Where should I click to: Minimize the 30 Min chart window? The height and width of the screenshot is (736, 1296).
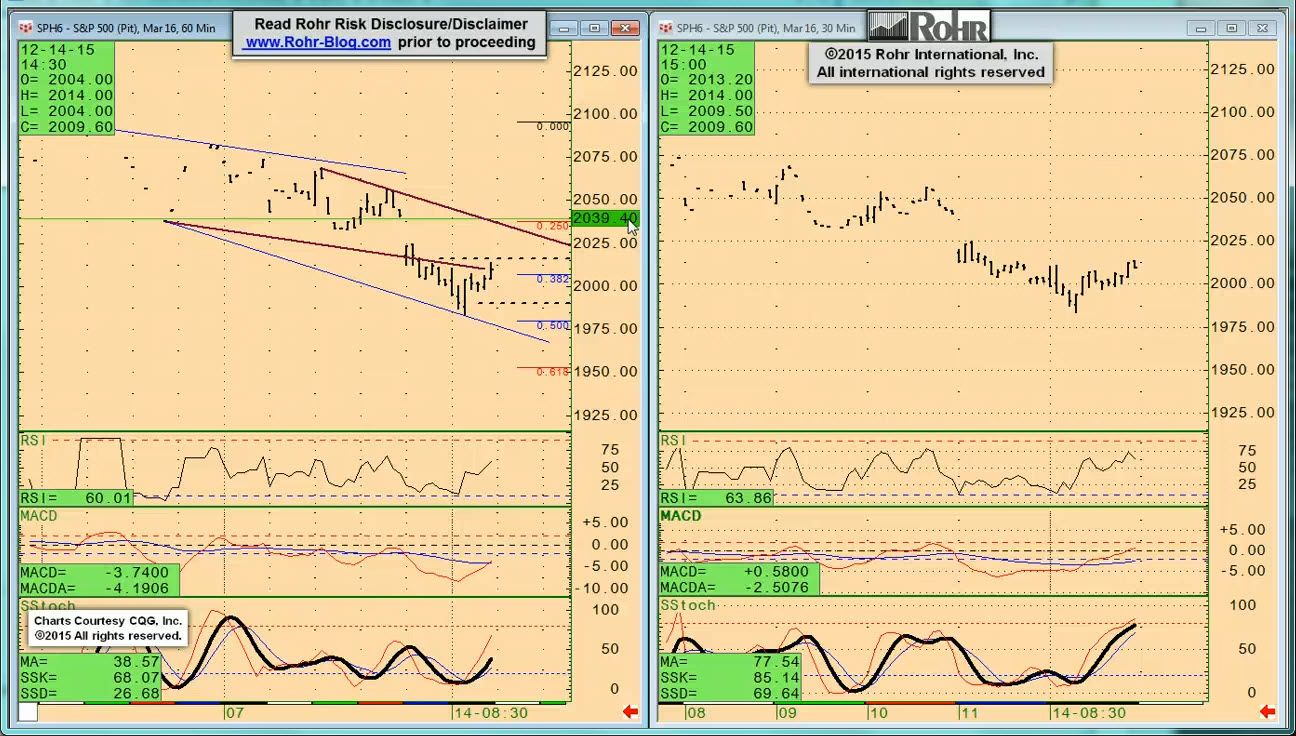[1201, 28]
